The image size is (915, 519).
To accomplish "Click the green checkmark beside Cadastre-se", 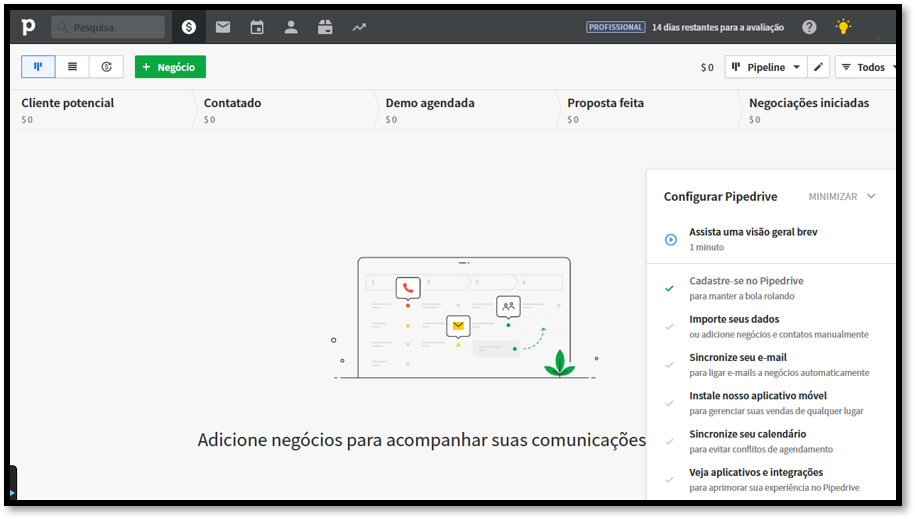I will [669, 288].
